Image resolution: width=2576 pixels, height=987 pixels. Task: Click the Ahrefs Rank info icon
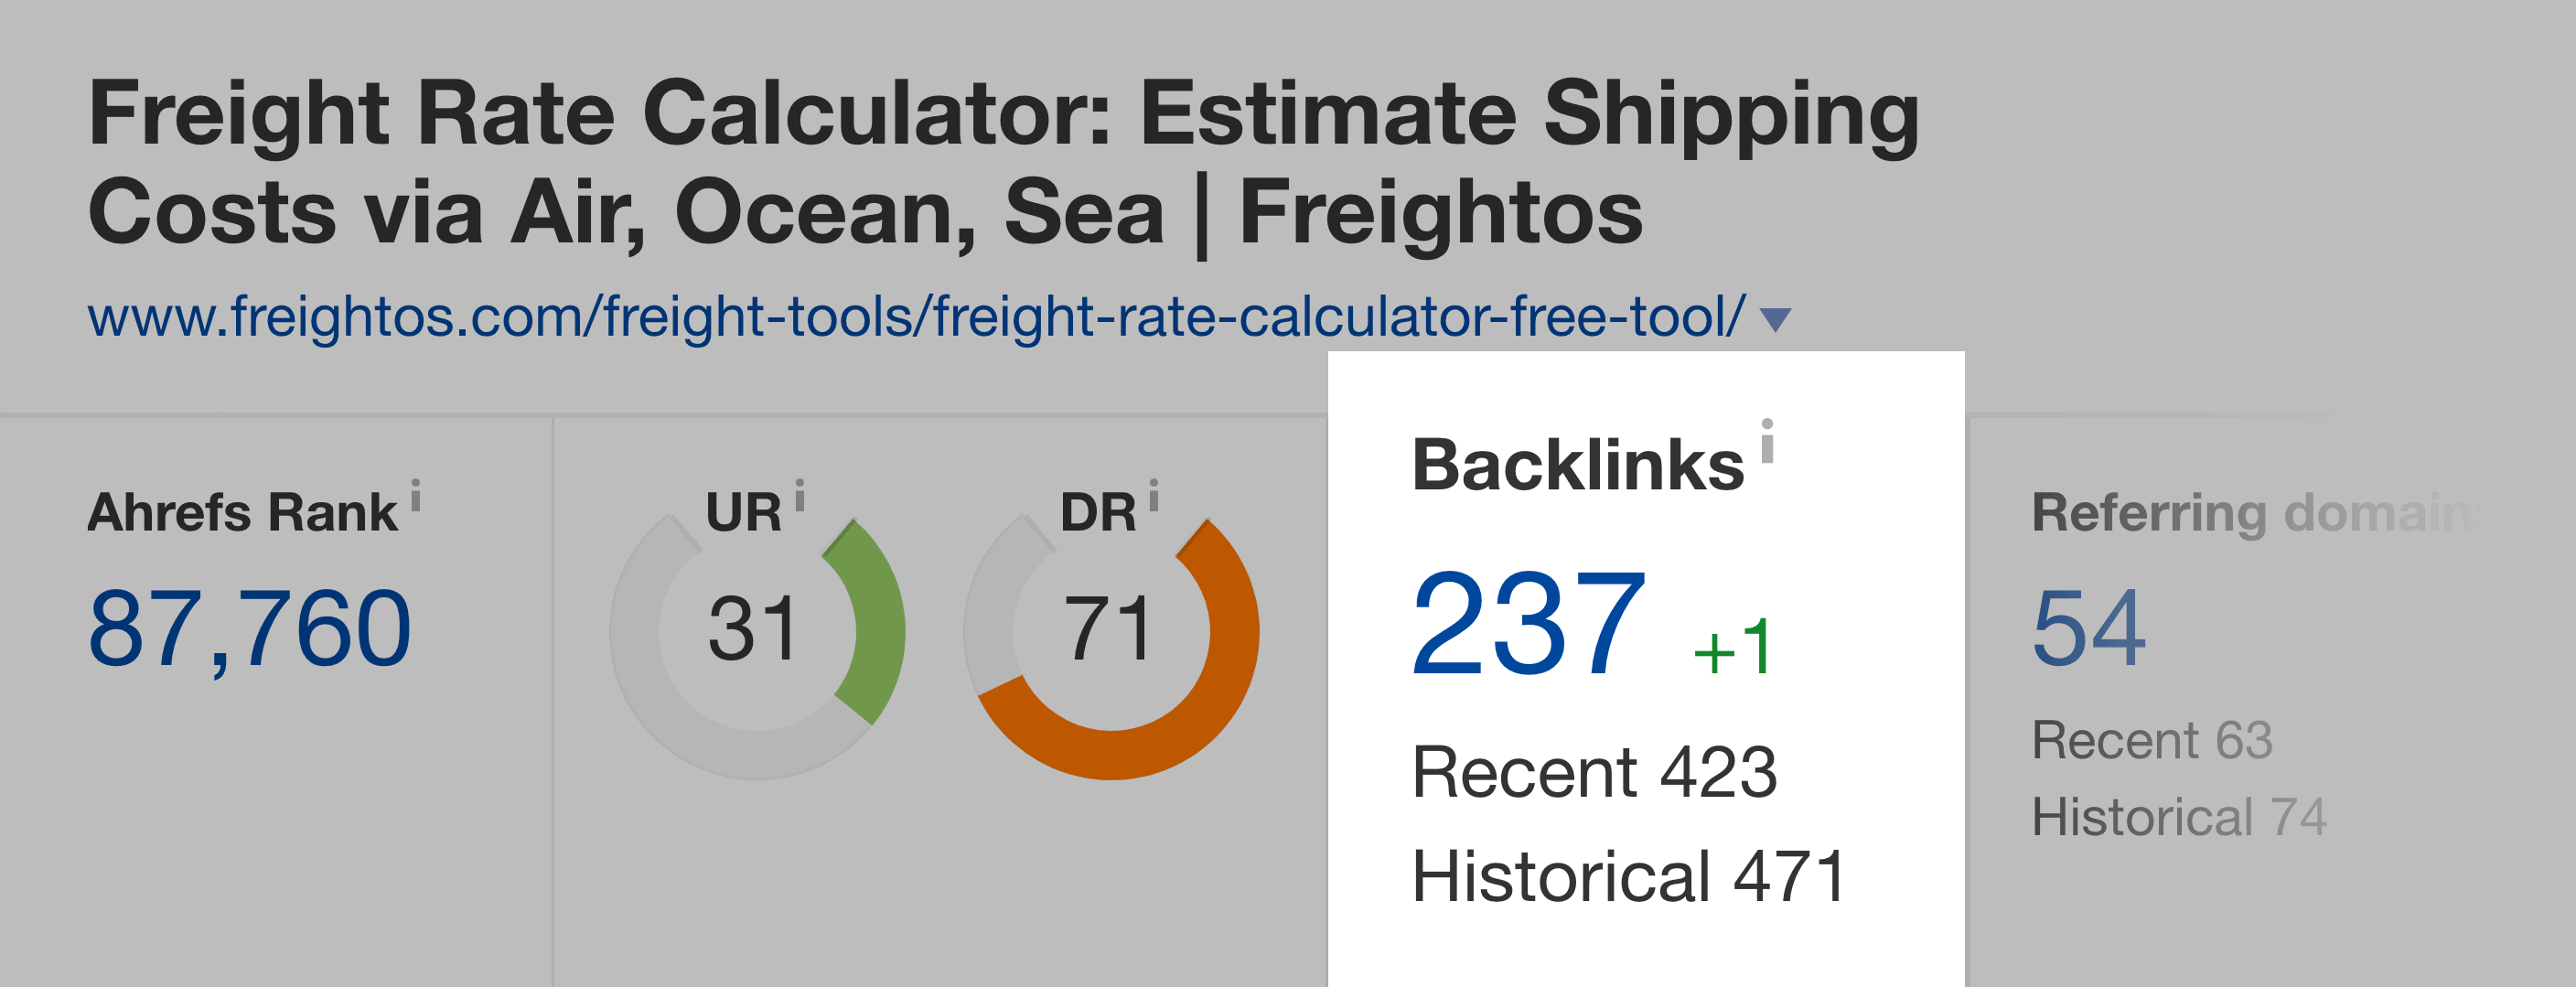pos(415,494)
